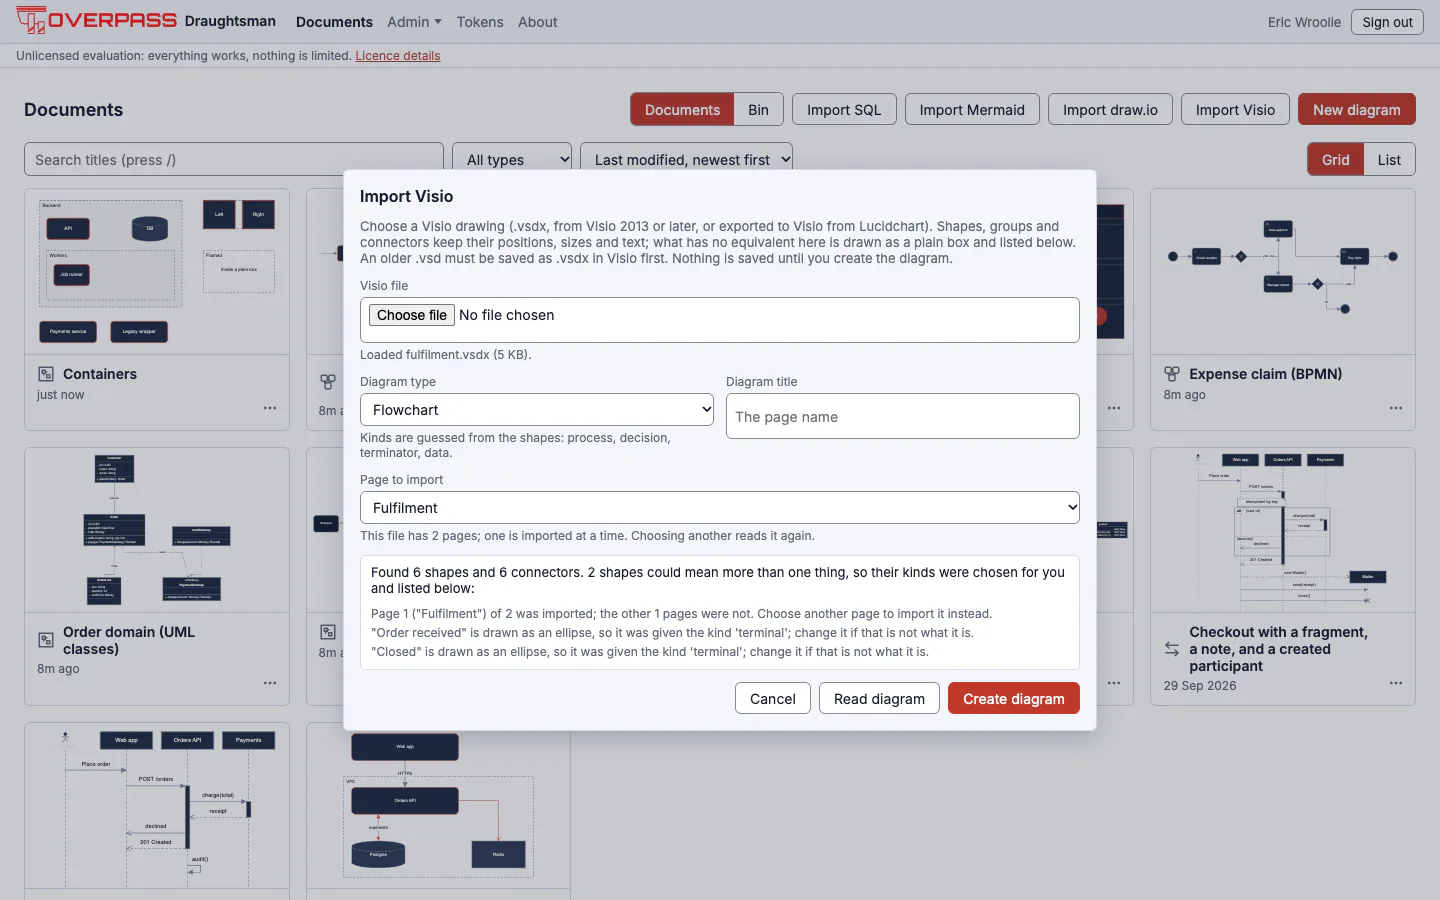Open the Containers diagram thumbnail

(157, 271)
